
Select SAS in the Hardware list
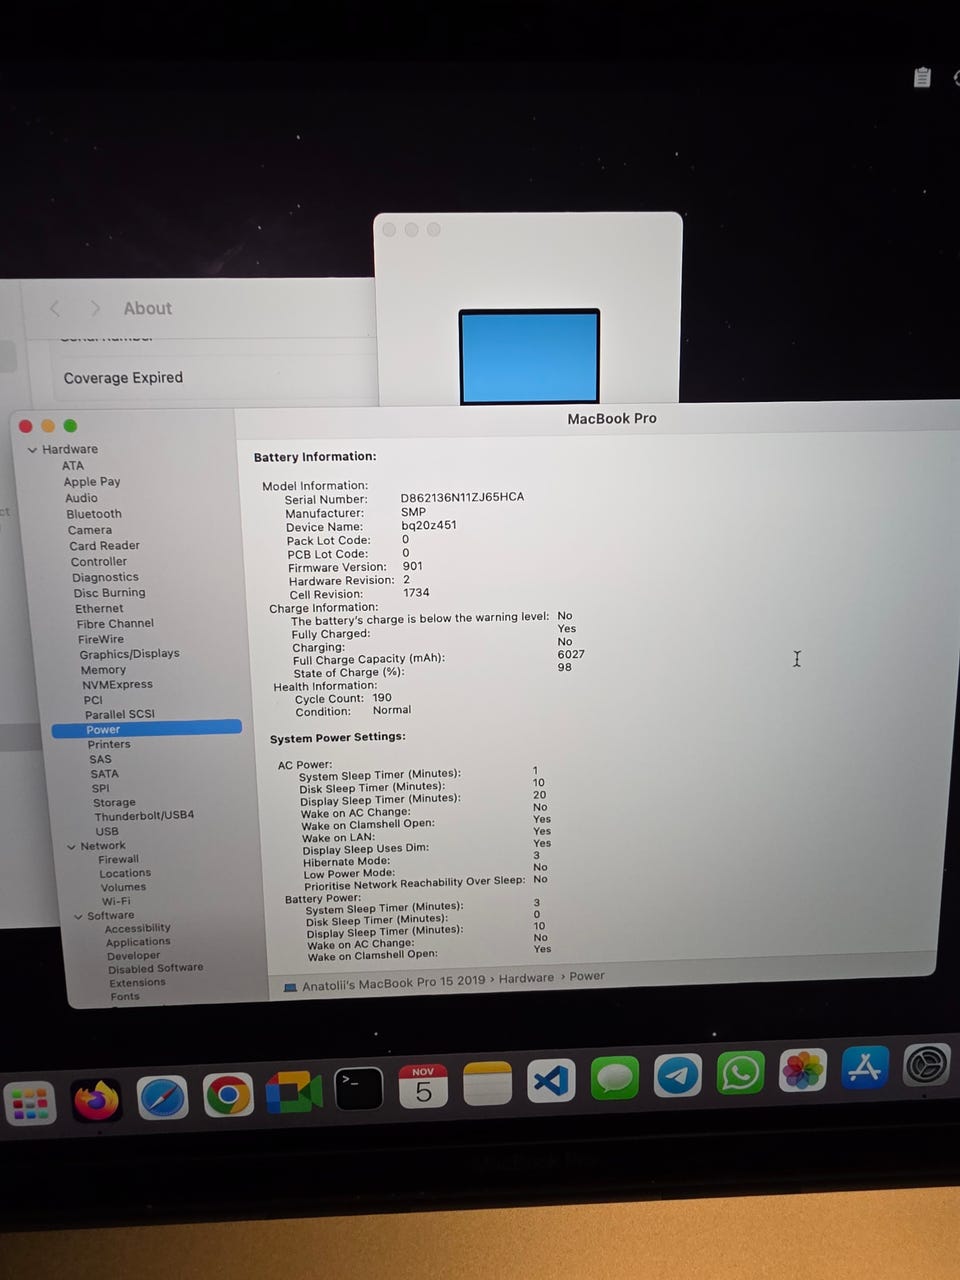[x=100, y=760]
